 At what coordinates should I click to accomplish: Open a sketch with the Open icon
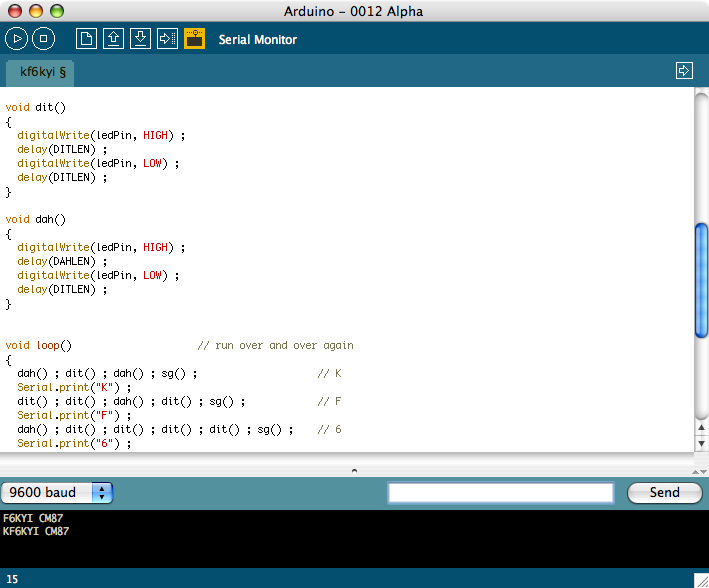113,39
